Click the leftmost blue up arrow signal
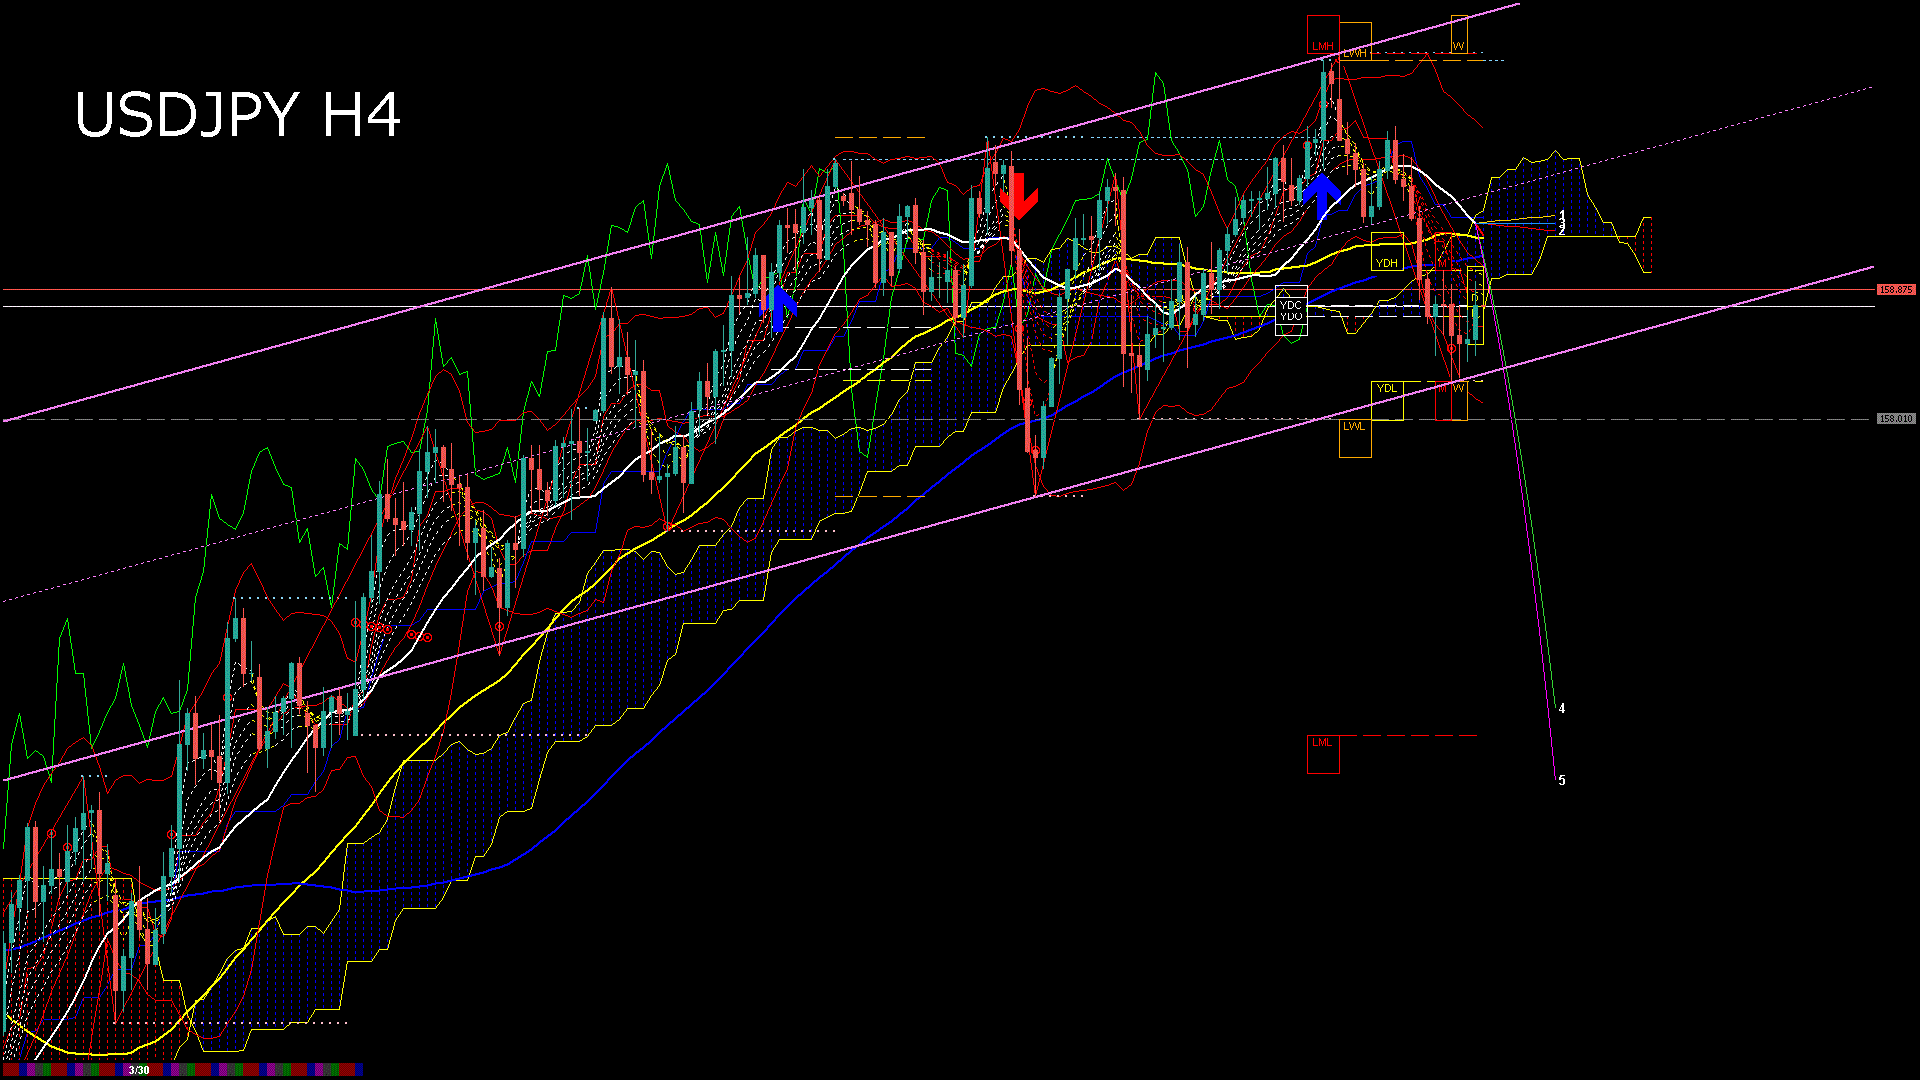 coord(780,307)
